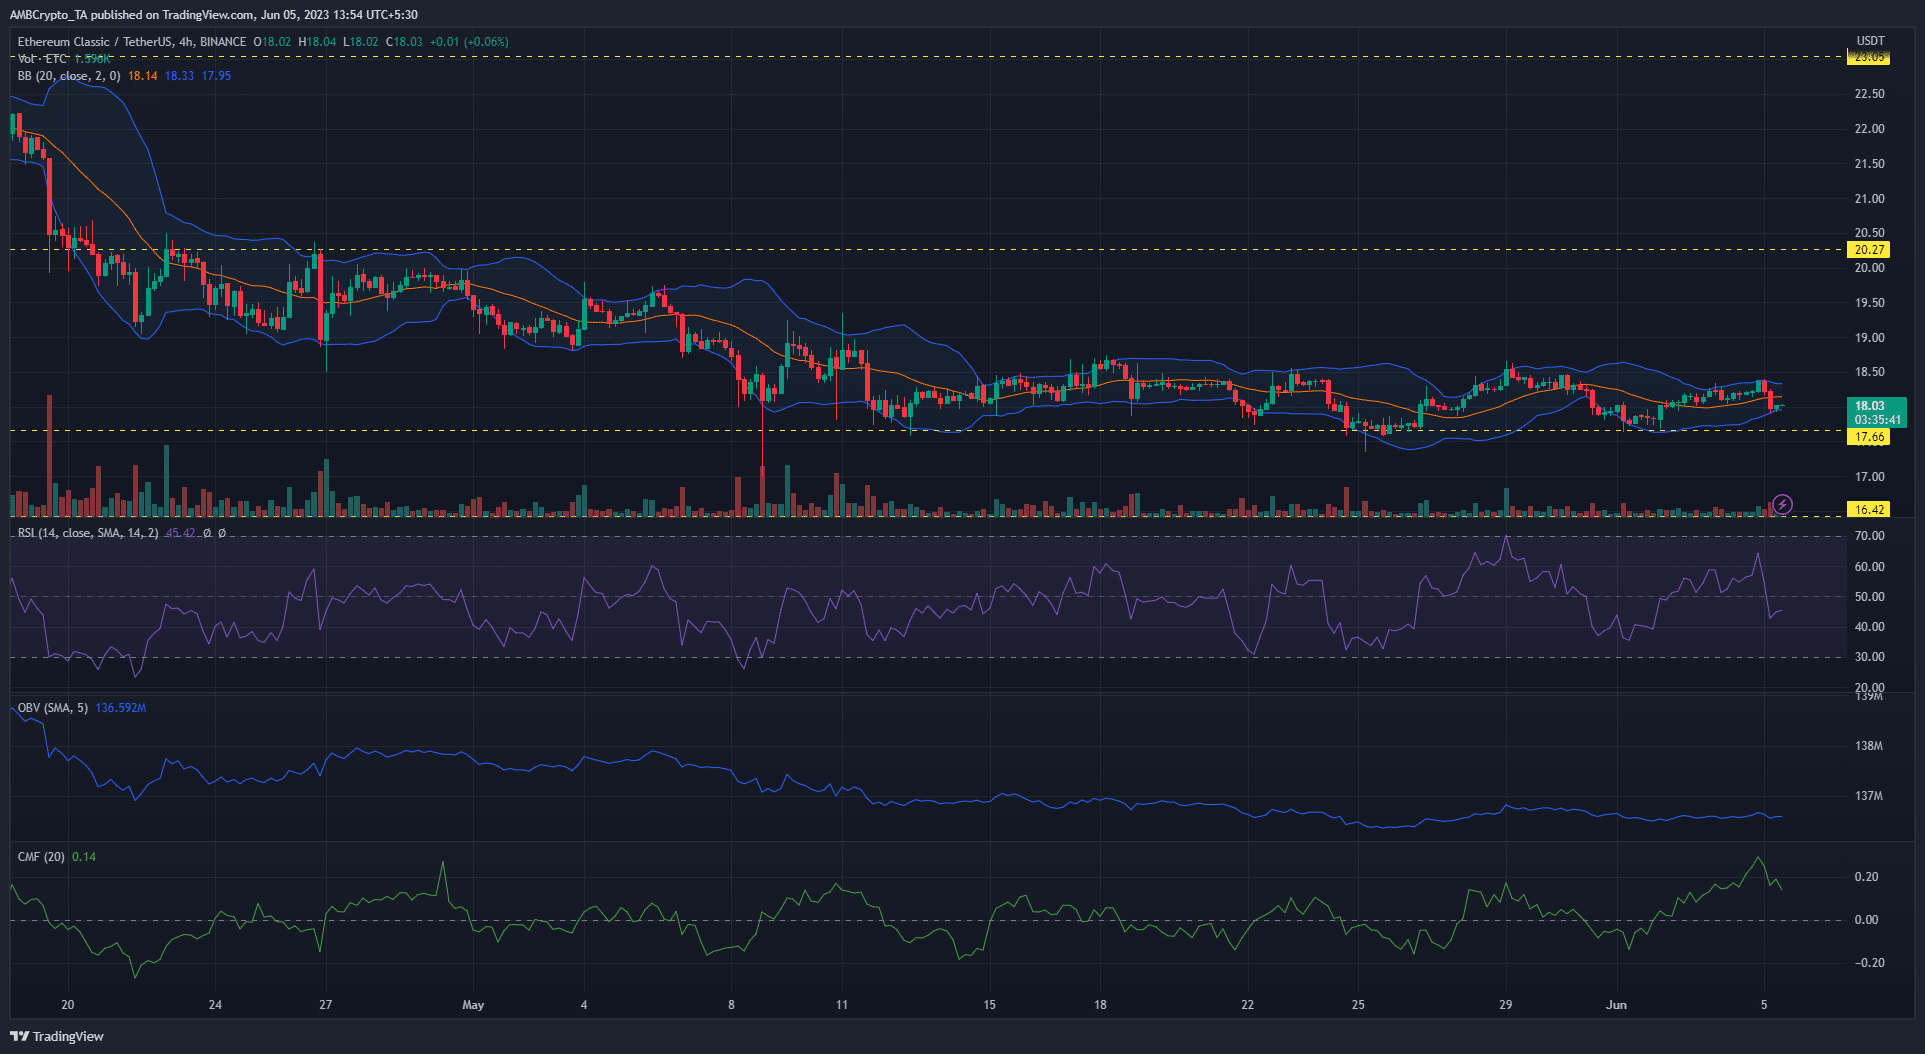Viewport: 1925px width, 1054px height.
Task: Click date 15 on the time axis
Action: (989, 1005)
